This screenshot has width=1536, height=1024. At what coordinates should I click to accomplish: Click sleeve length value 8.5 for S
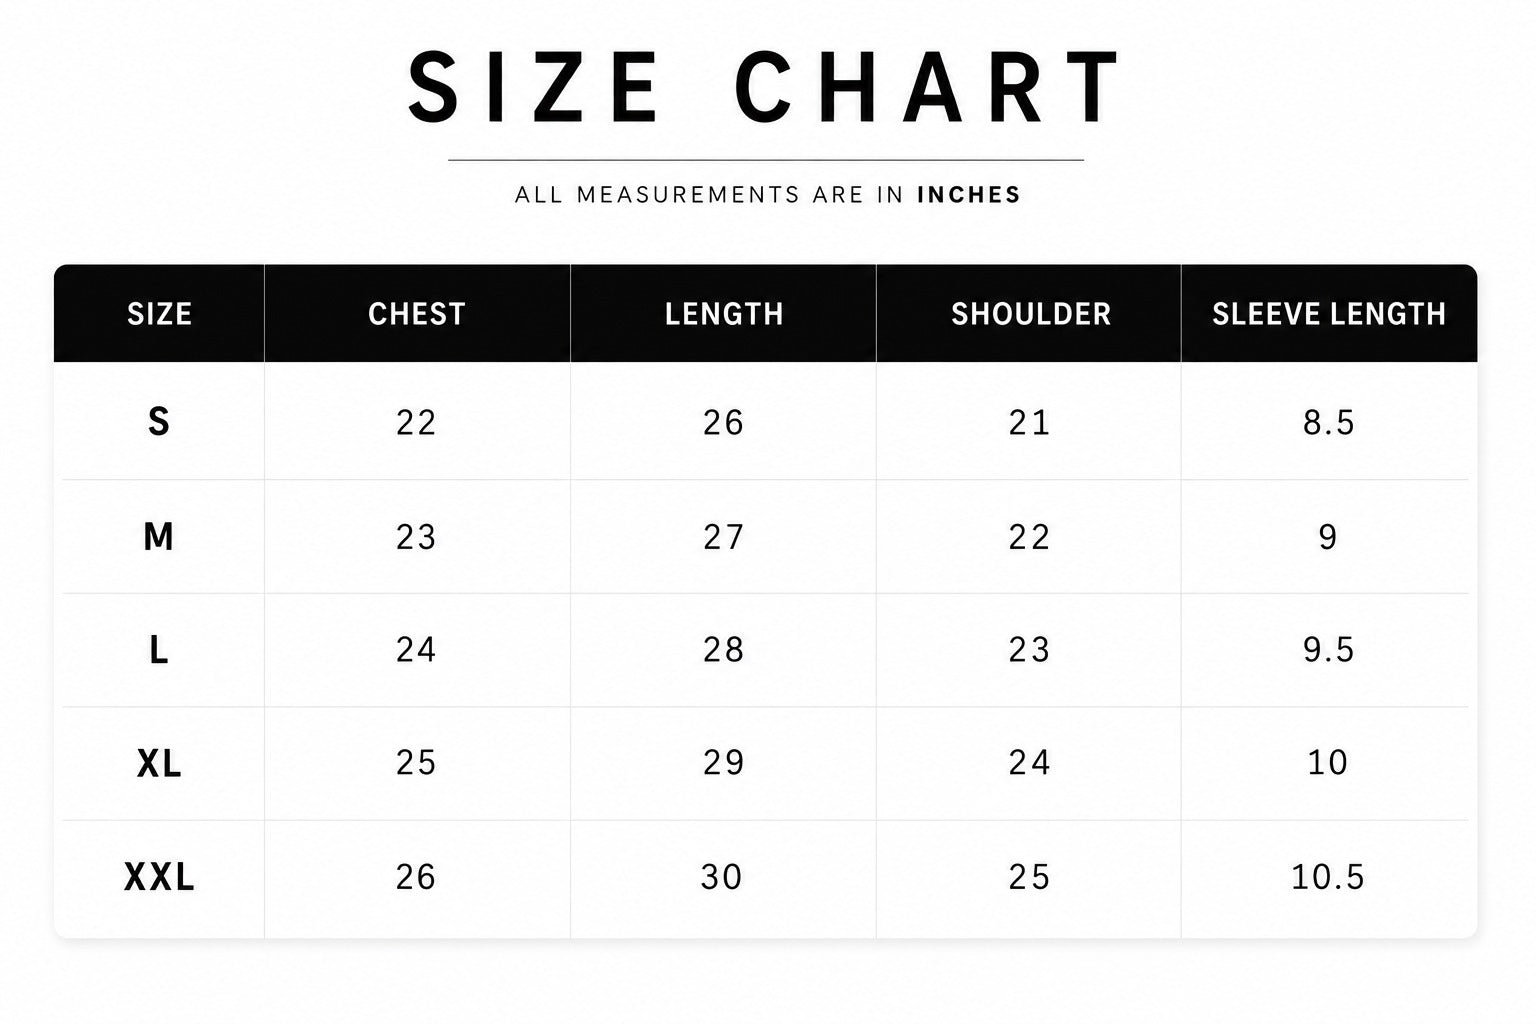point(1329,422)
